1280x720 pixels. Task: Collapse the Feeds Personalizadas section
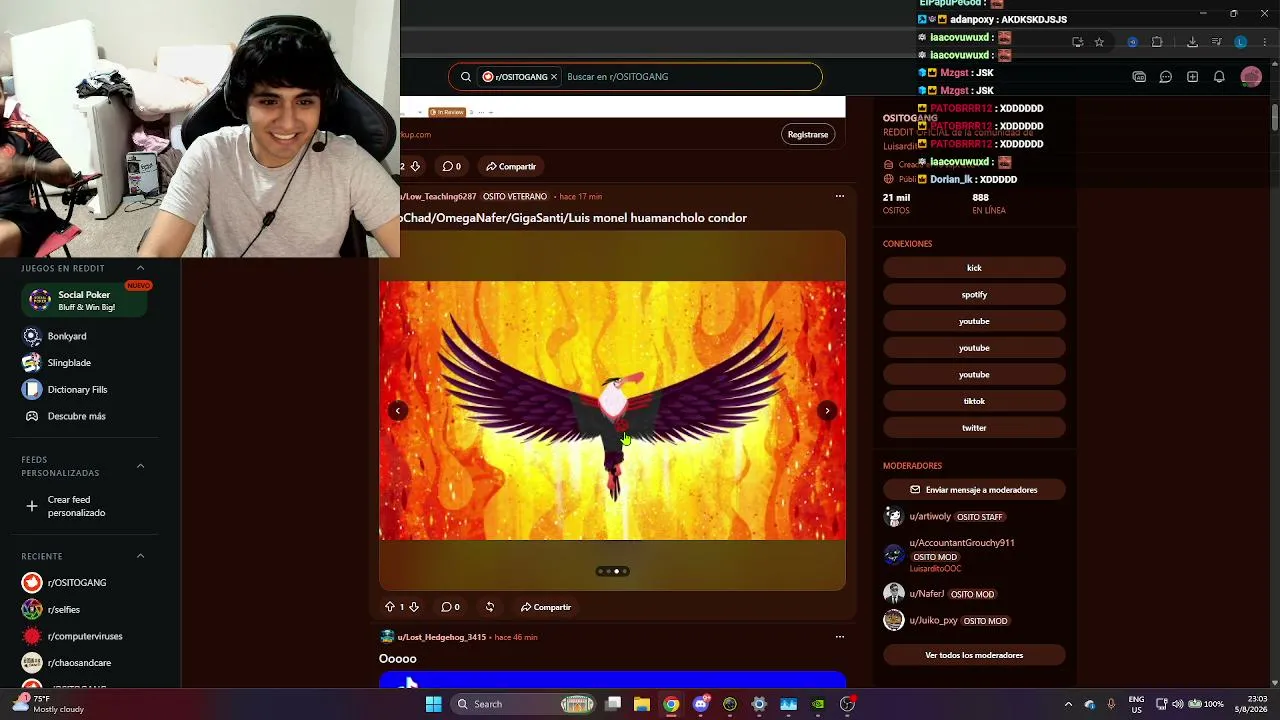pyautogui.click(x=140, y=466)
